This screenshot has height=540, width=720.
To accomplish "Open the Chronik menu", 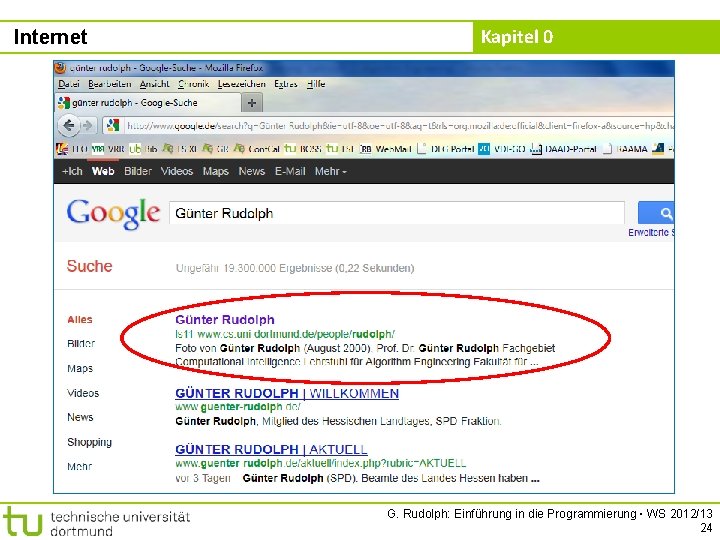I will point(194,84).
